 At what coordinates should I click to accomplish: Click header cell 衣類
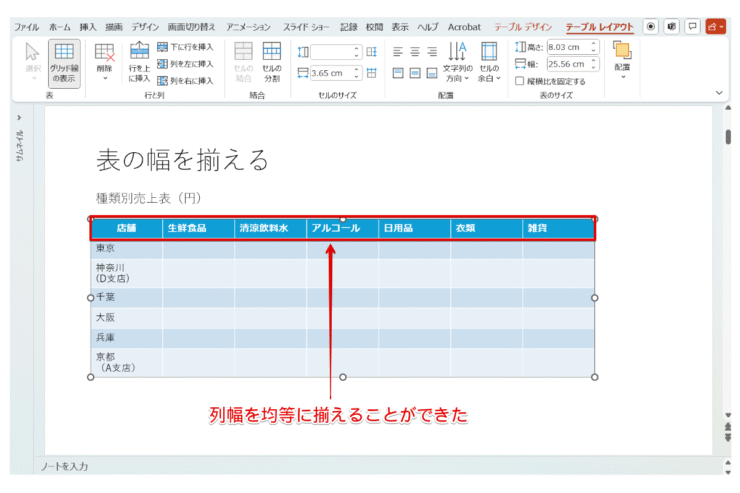[487, 228]
